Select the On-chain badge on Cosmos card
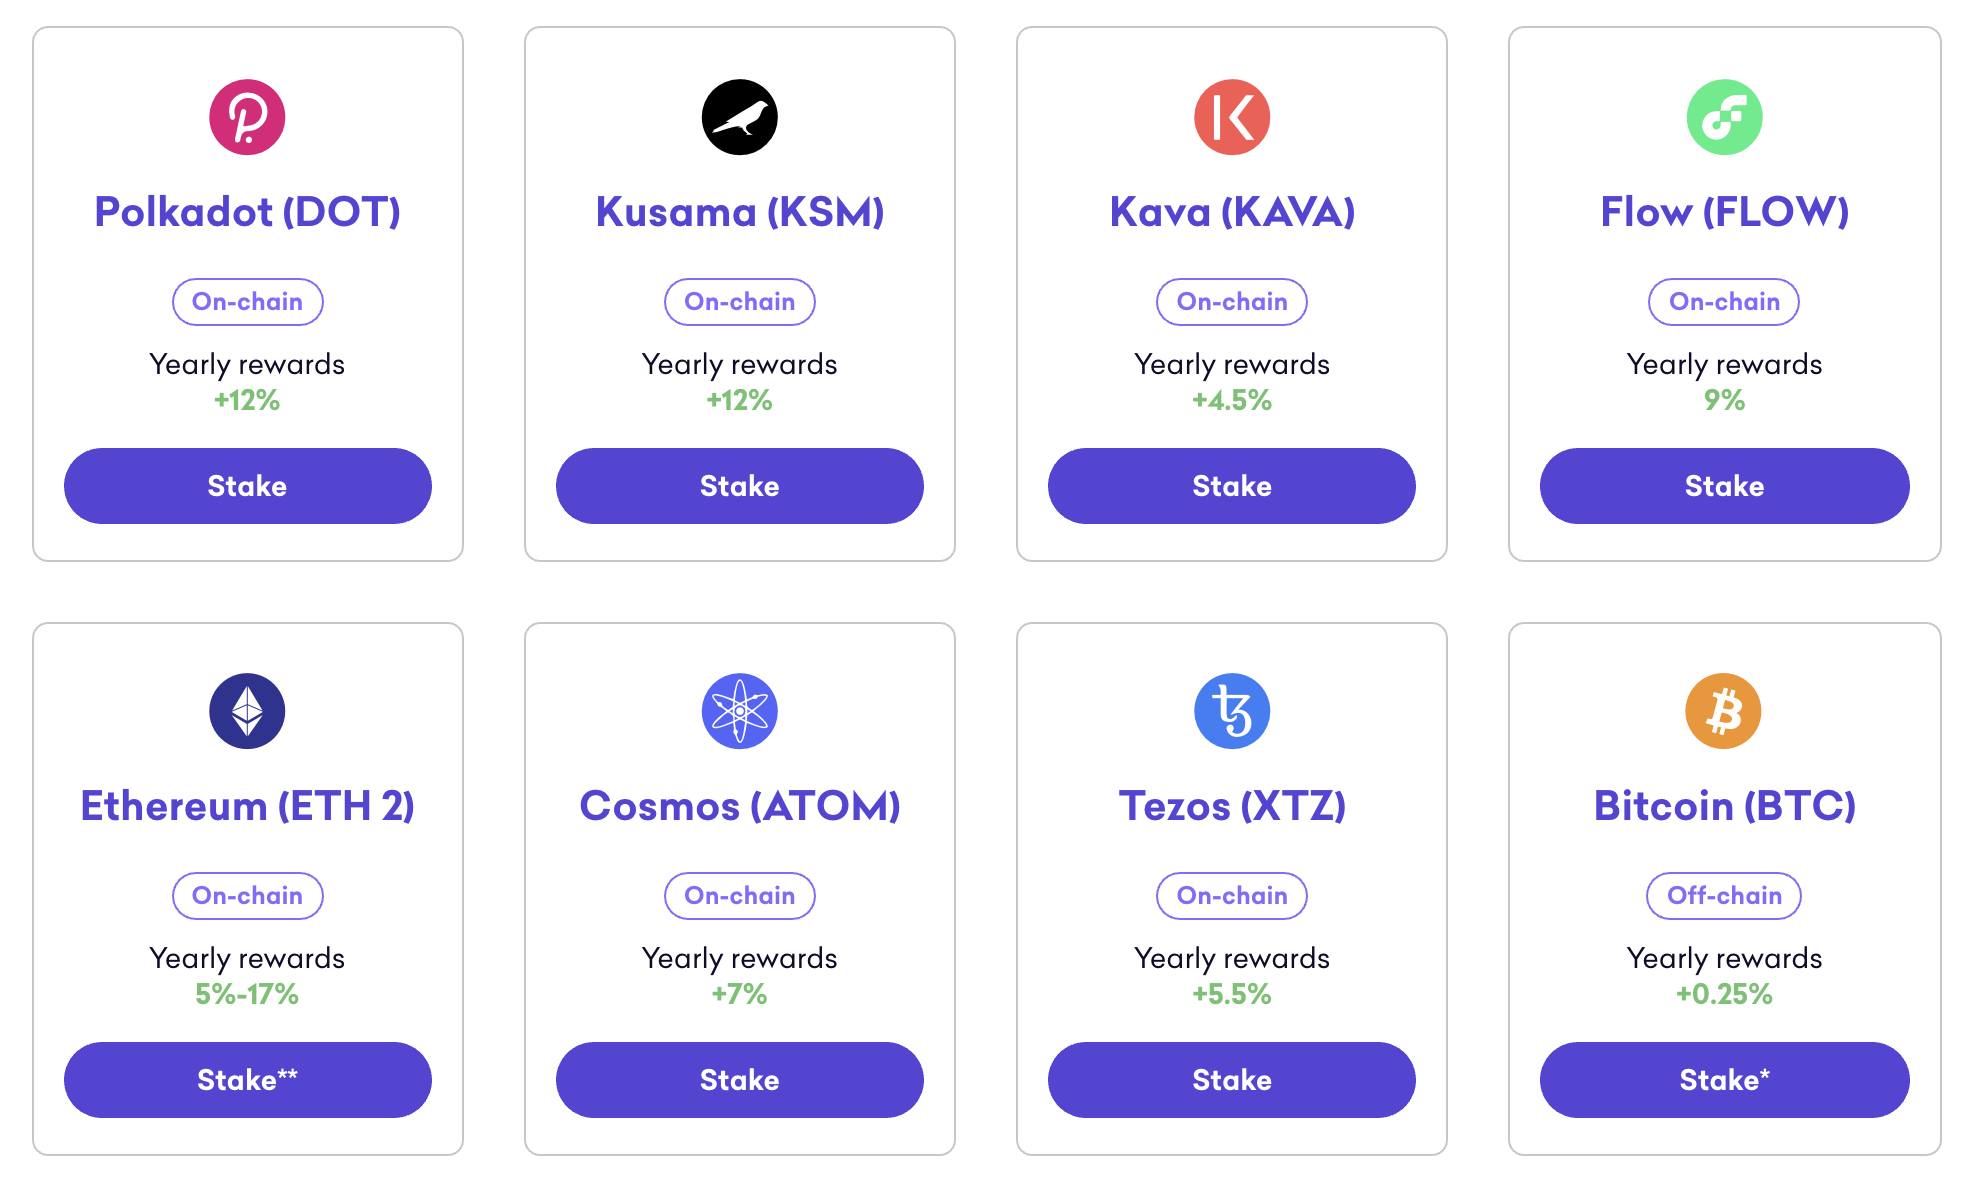 (x=739, y=895)
